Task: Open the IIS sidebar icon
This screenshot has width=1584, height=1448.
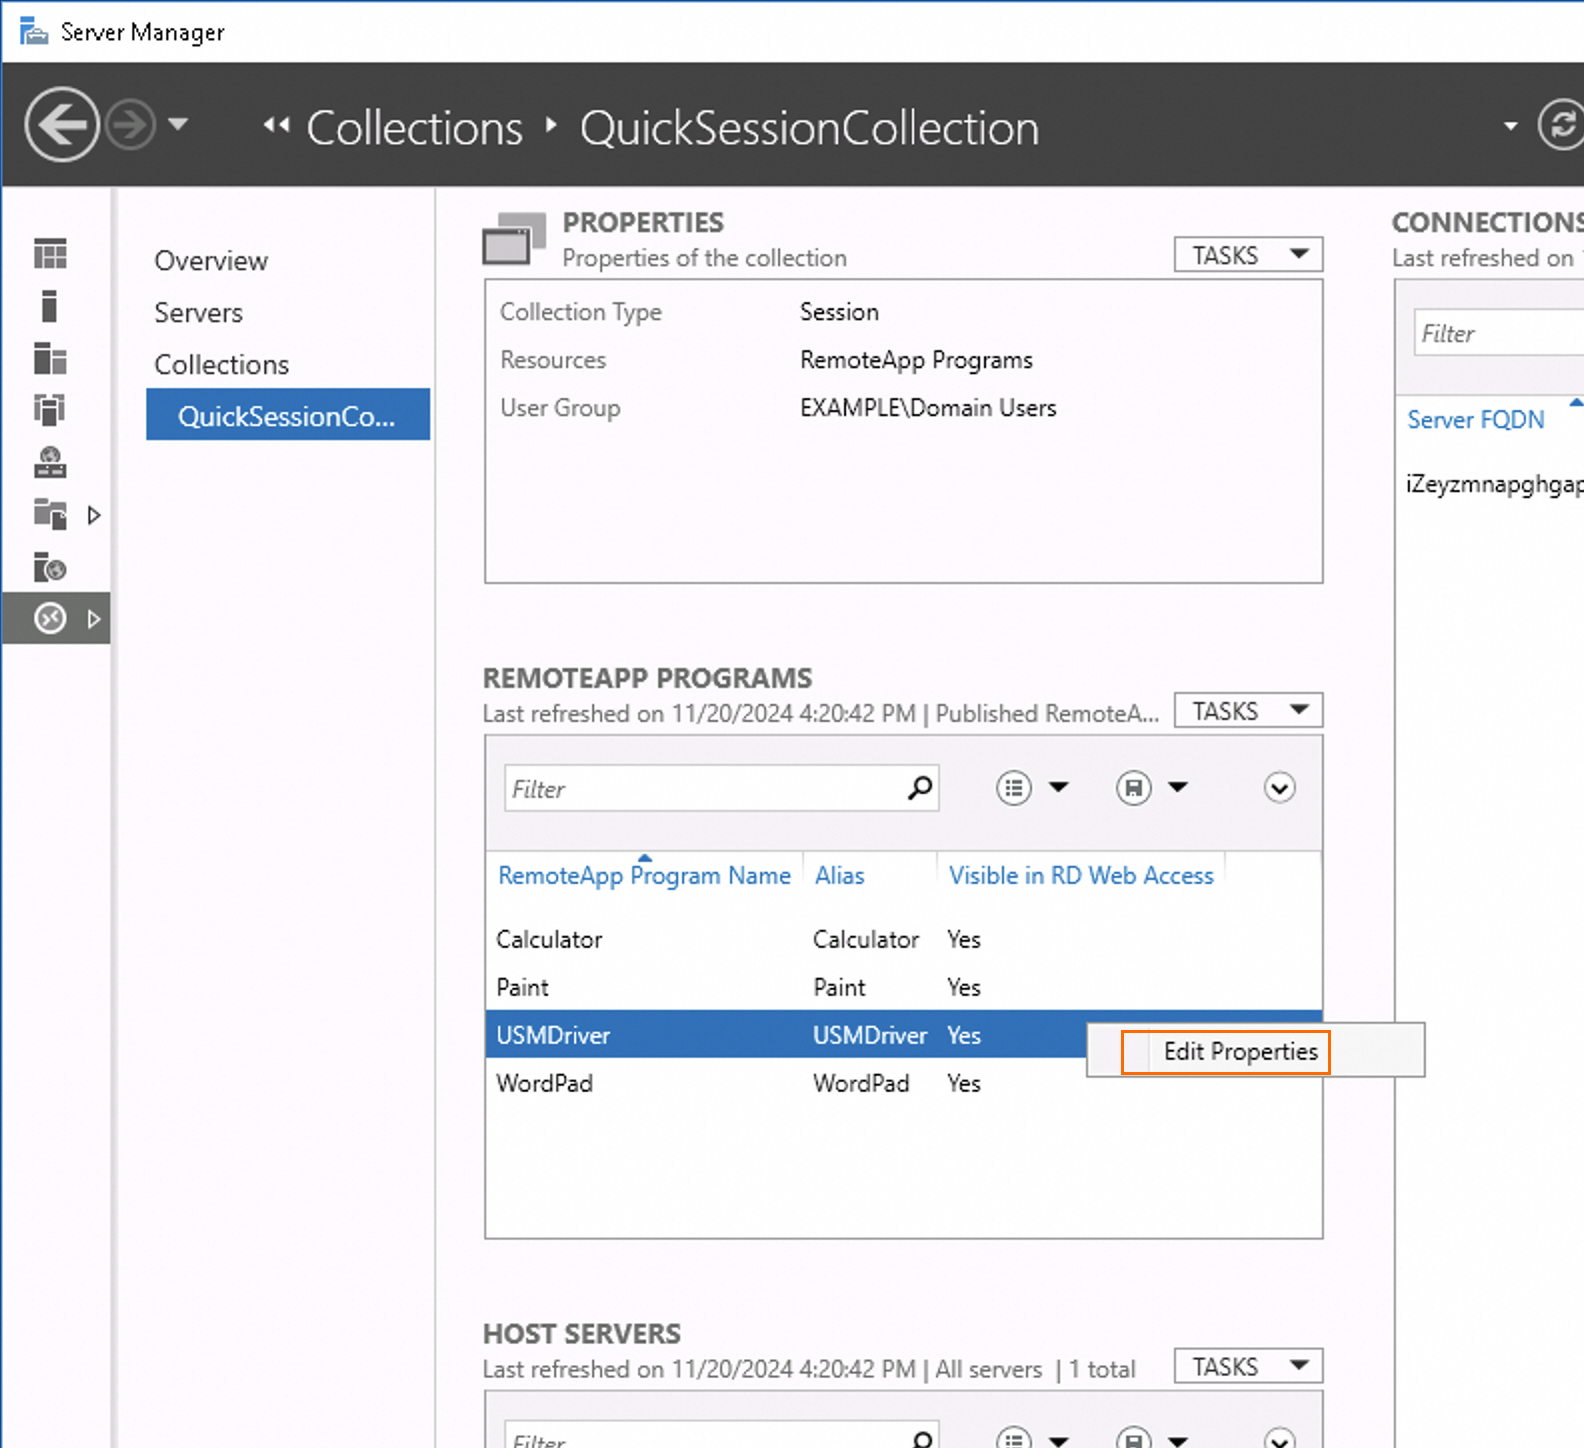Action: point(50,567)
